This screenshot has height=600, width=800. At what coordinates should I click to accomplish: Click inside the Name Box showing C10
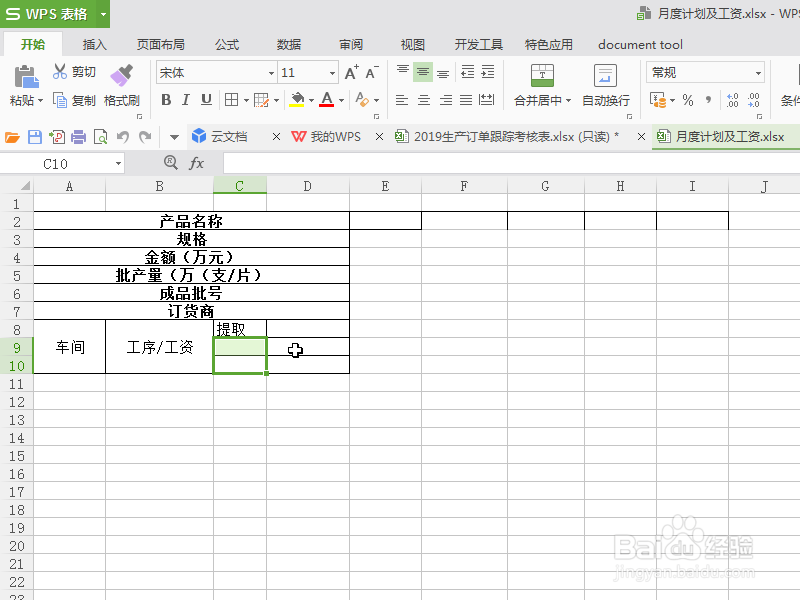pos(55,162)
